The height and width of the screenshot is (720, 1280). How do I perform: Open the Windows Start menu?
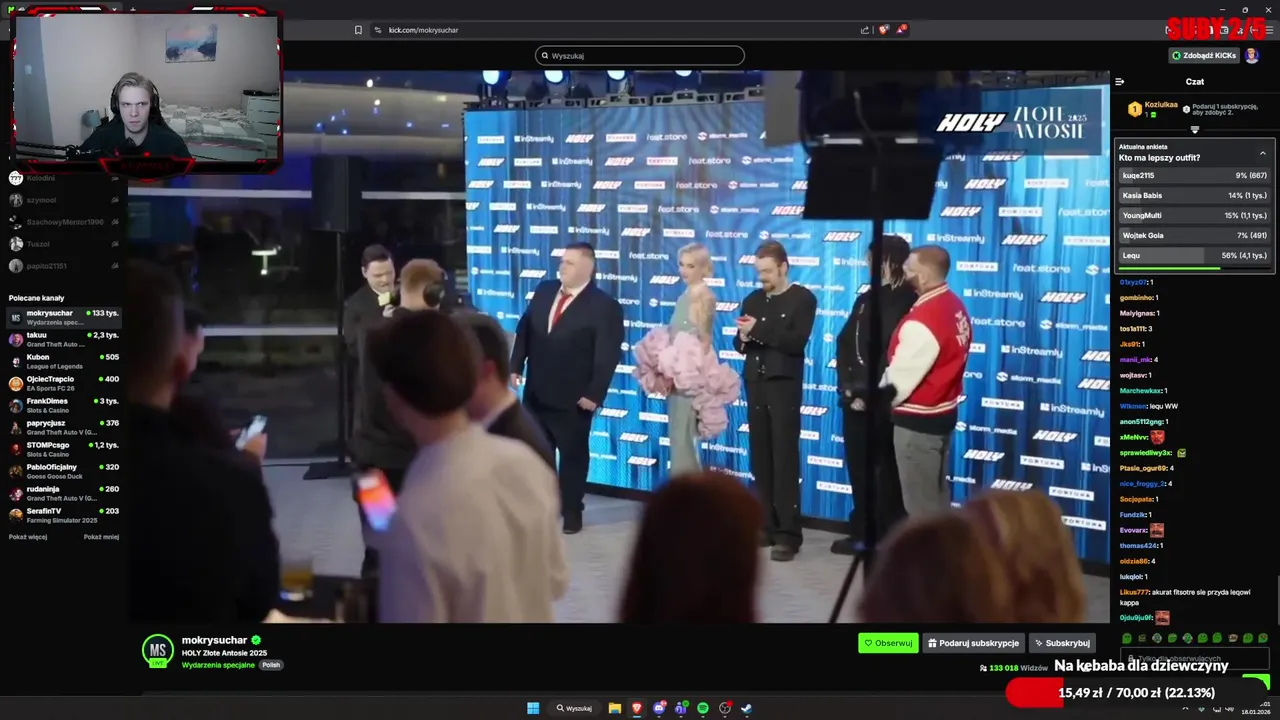tap(533, 708)
